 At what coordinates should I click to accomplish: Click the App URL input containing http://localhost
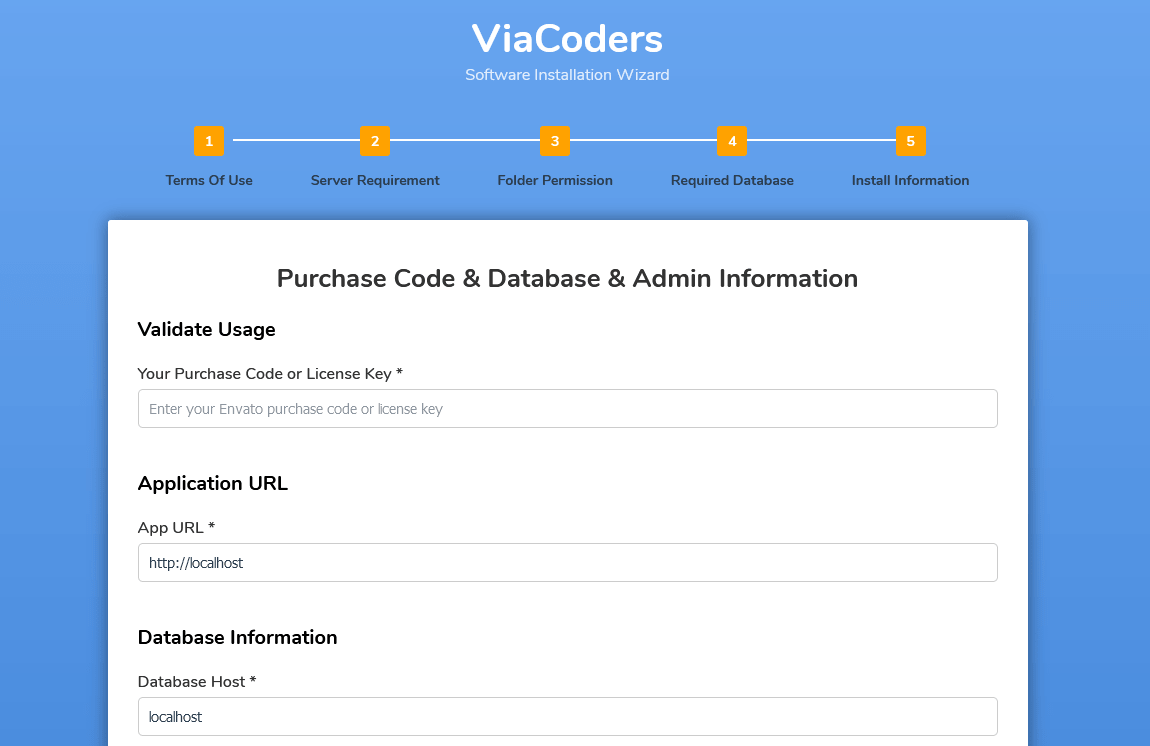coord(567,563)
